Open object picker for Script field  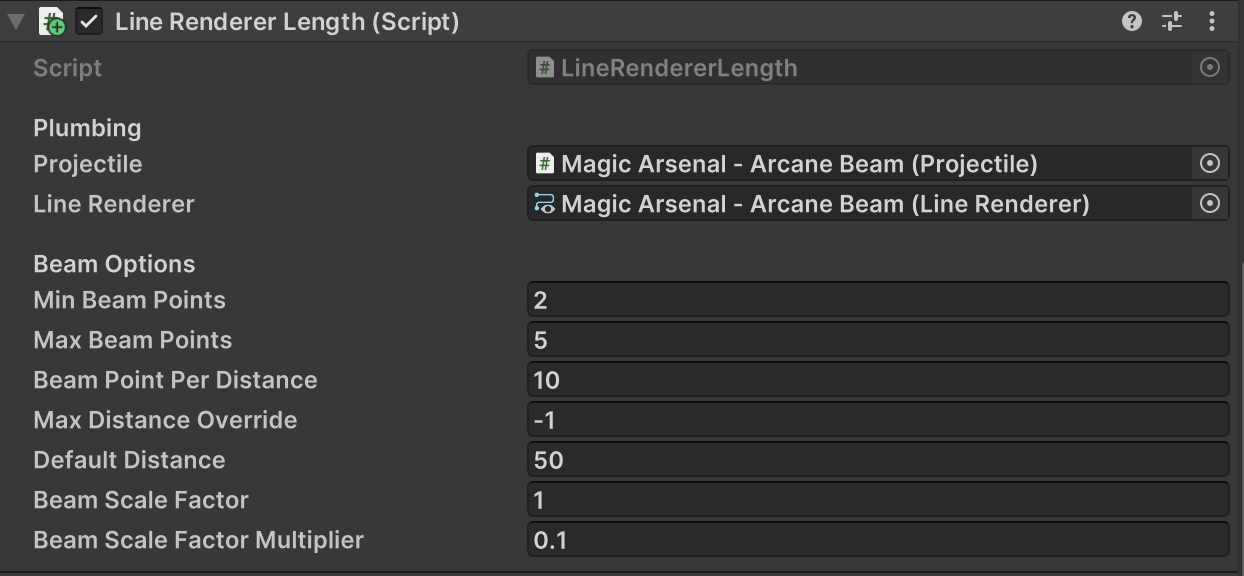[x=1210, y=68]
